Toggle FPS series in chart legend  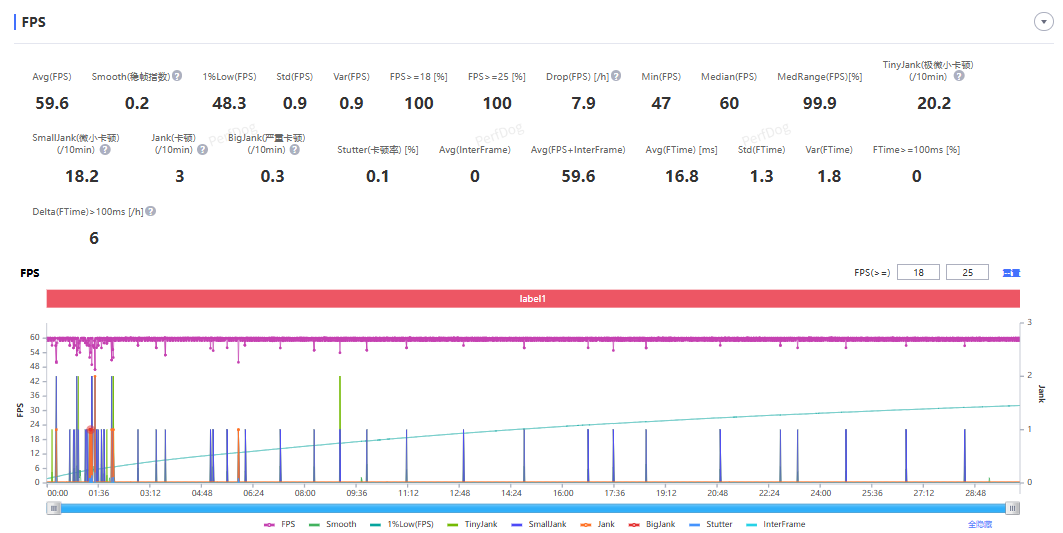click(279, 524)
